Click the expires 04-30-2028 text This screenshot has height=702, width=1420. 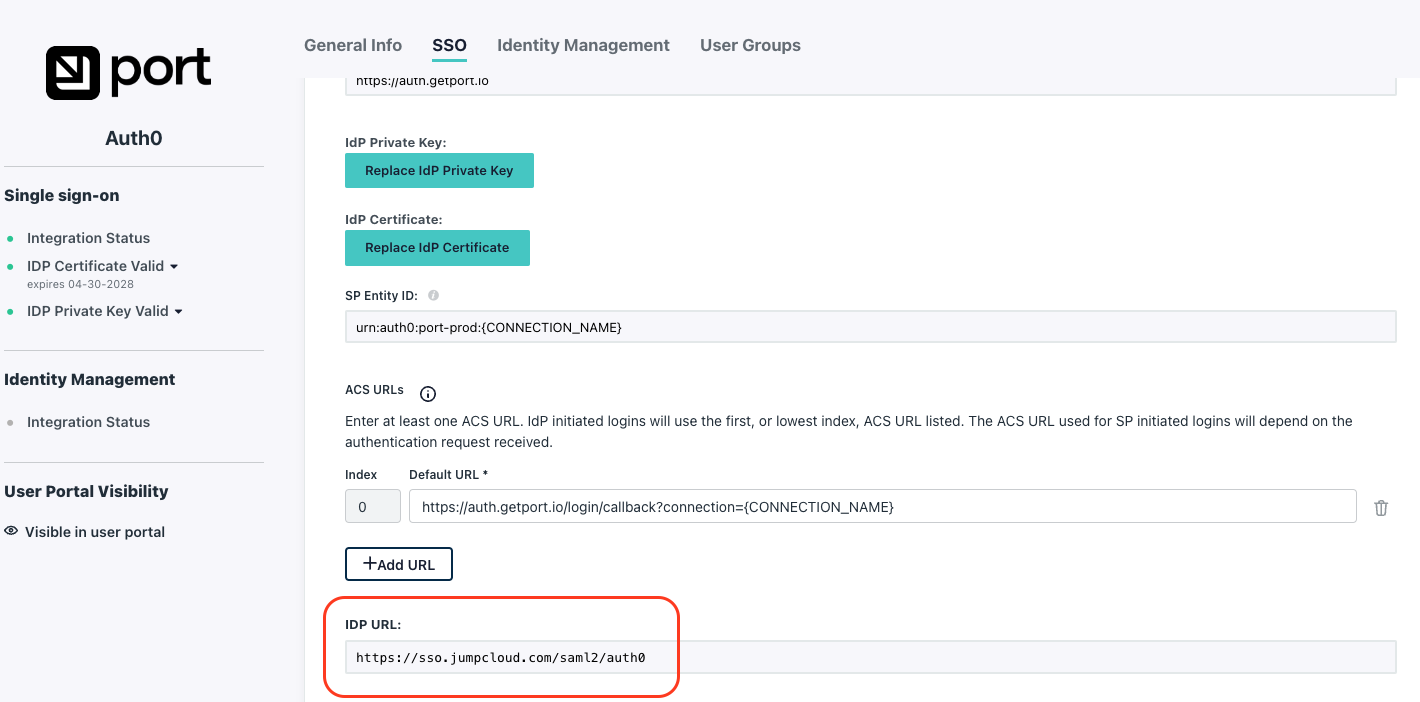[x=80, y=284]
